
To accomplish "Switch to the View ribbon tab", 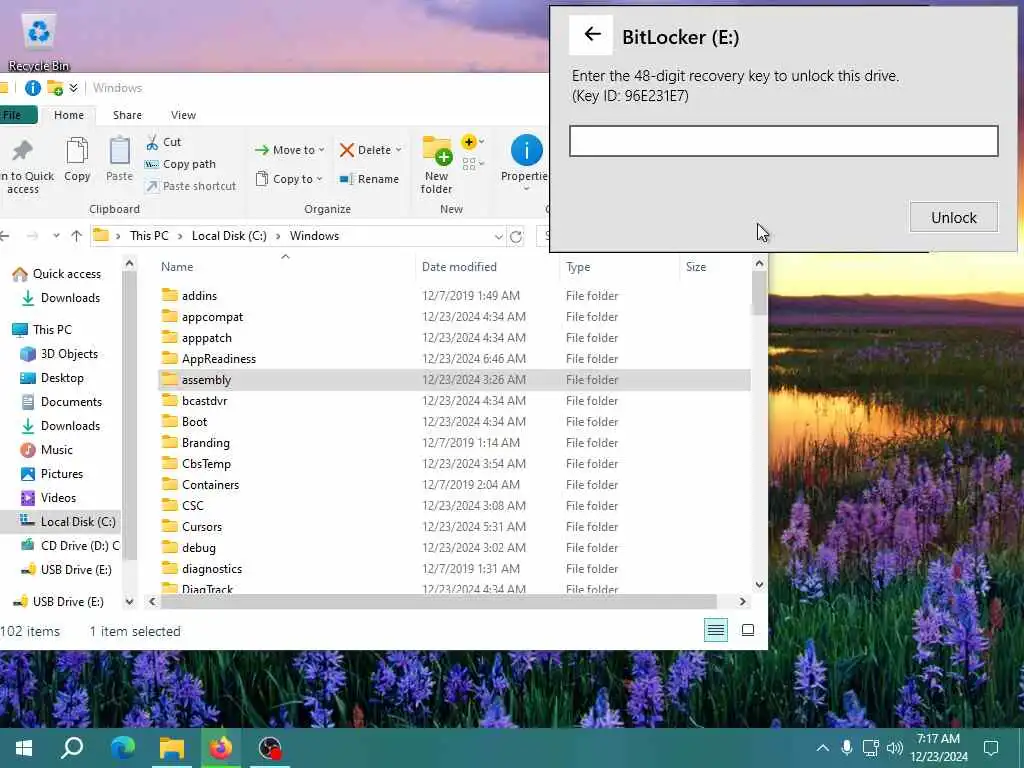I will 184,115.
